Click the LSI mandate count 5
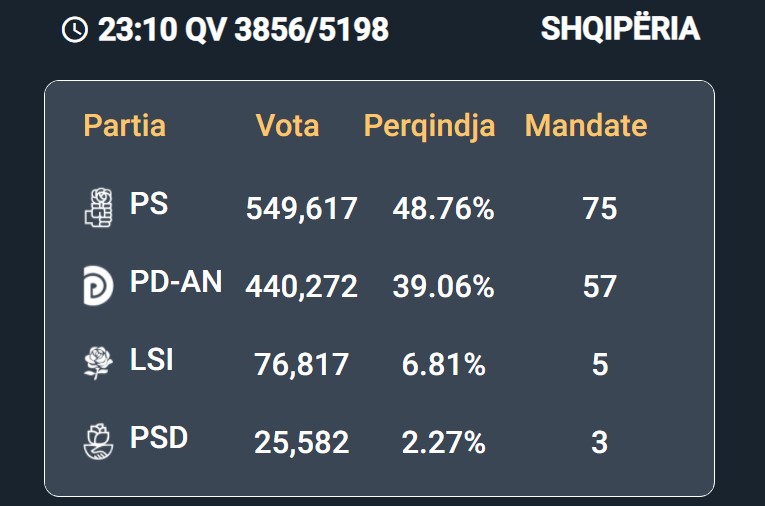The height and width of the screenshot is (506, 765). [x=600, y=364]
